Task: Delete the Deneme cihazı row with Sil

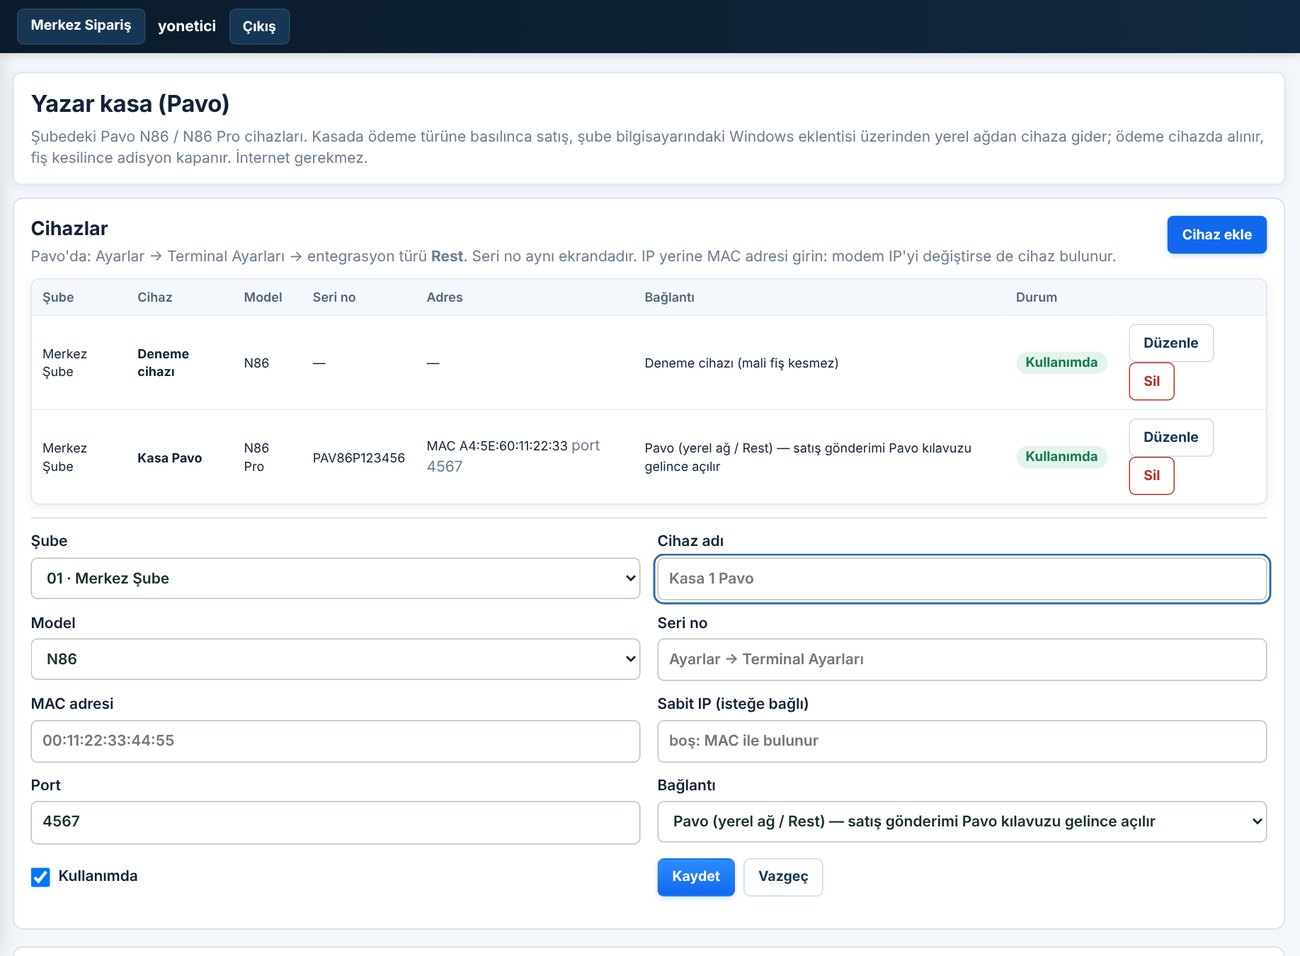Action: (x=1151, y=381)
